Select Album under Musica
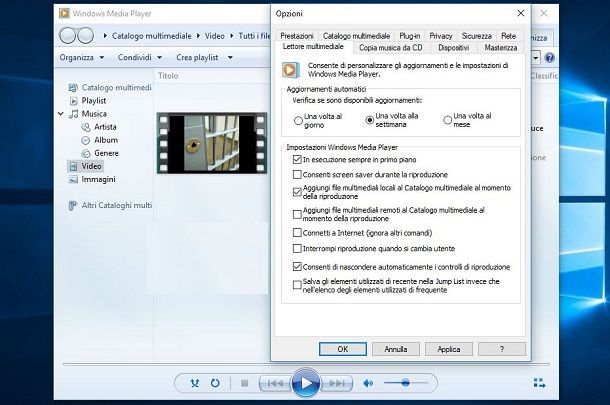 100,140
